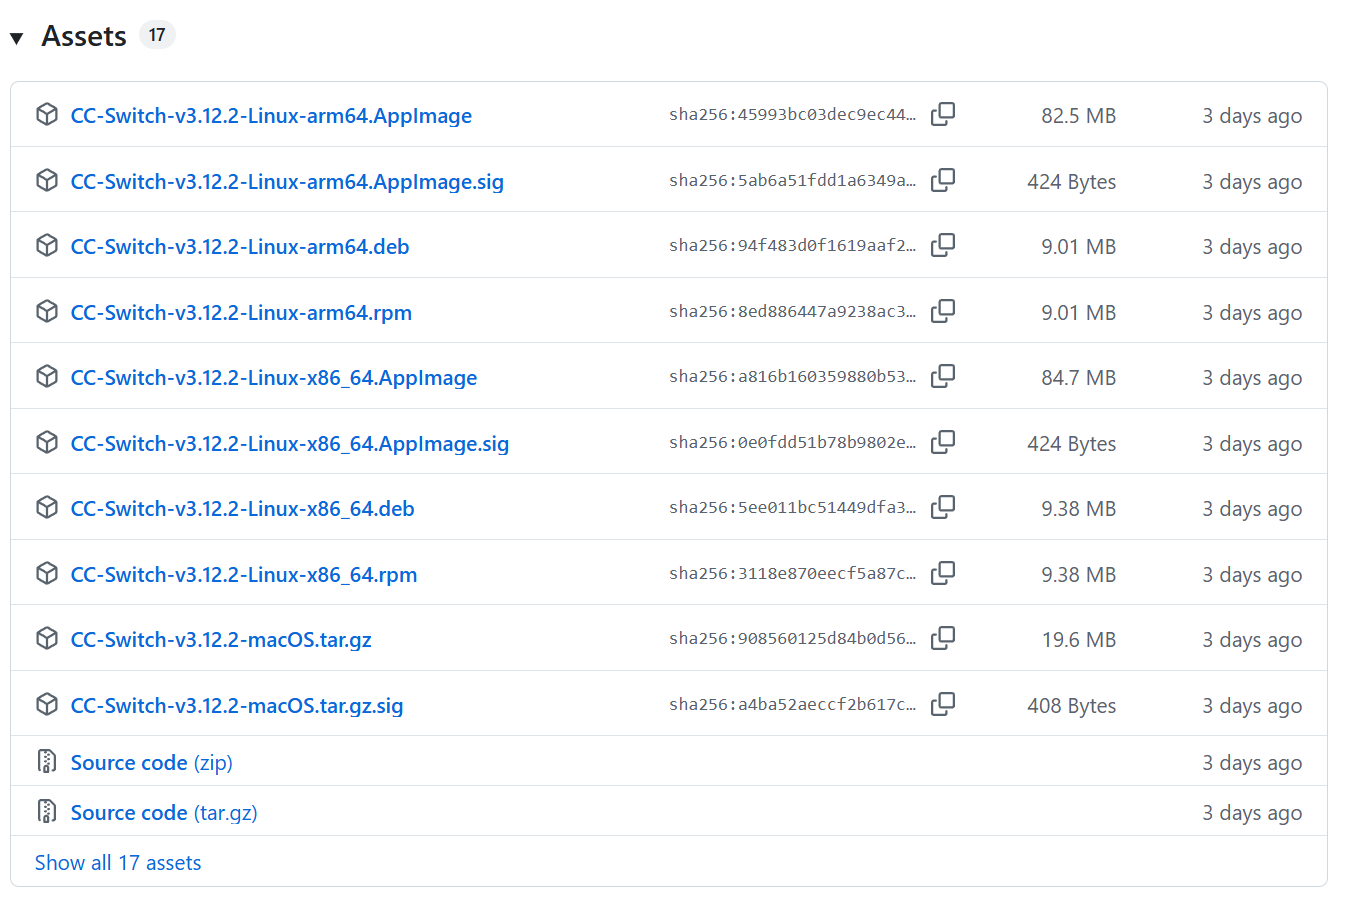Download CC-Switch Linux-x86_64.AppImage file
This screenshot has height=912, width=1346.
click(274, 378)
